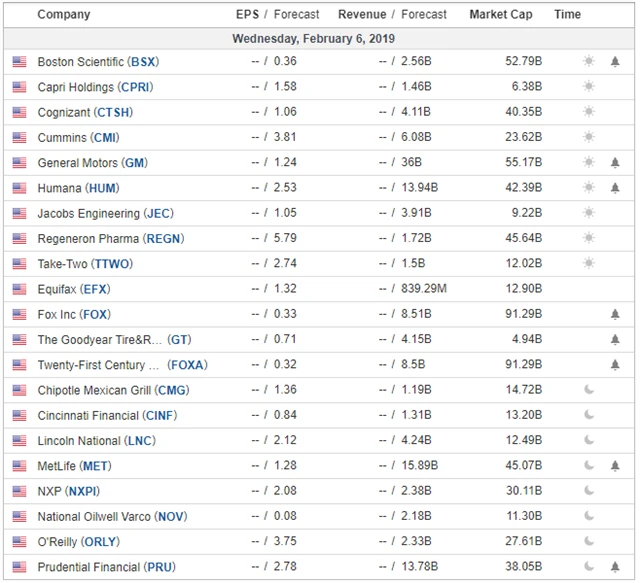This screenshot has width=640, height=583.
Task: Click the bell icon for MetLife
Action: [x=615, y=465]
